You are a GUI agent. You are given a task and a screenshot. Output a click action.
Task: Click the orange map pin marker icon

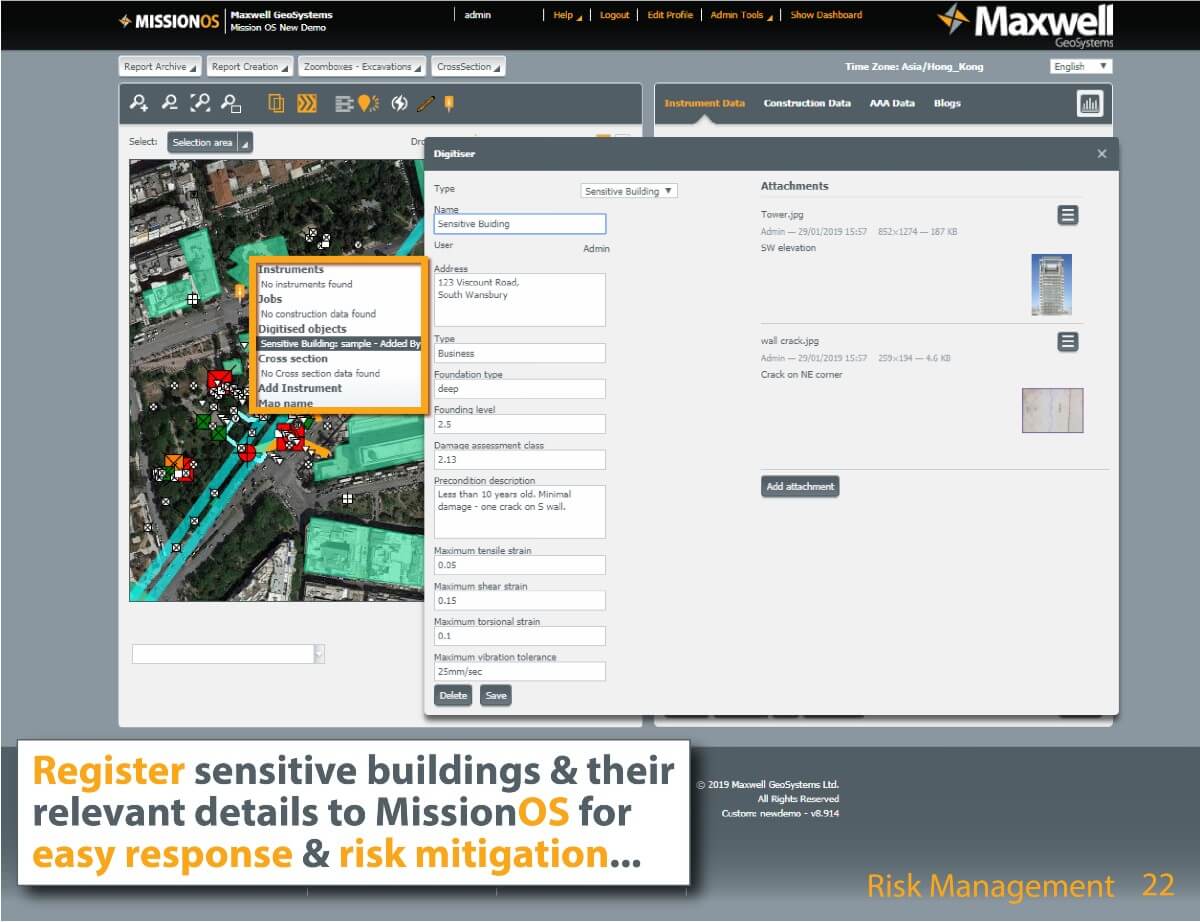(x=367, y=102)
